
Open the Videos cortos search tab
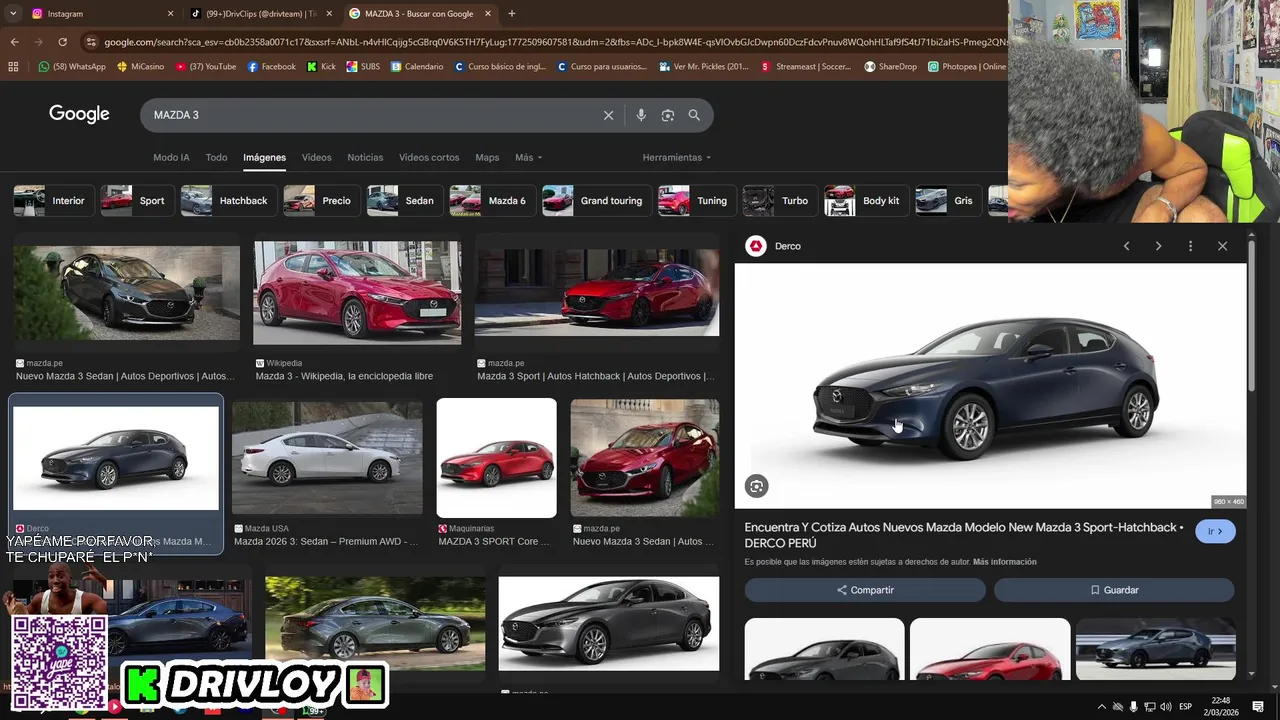pos(429,157)
